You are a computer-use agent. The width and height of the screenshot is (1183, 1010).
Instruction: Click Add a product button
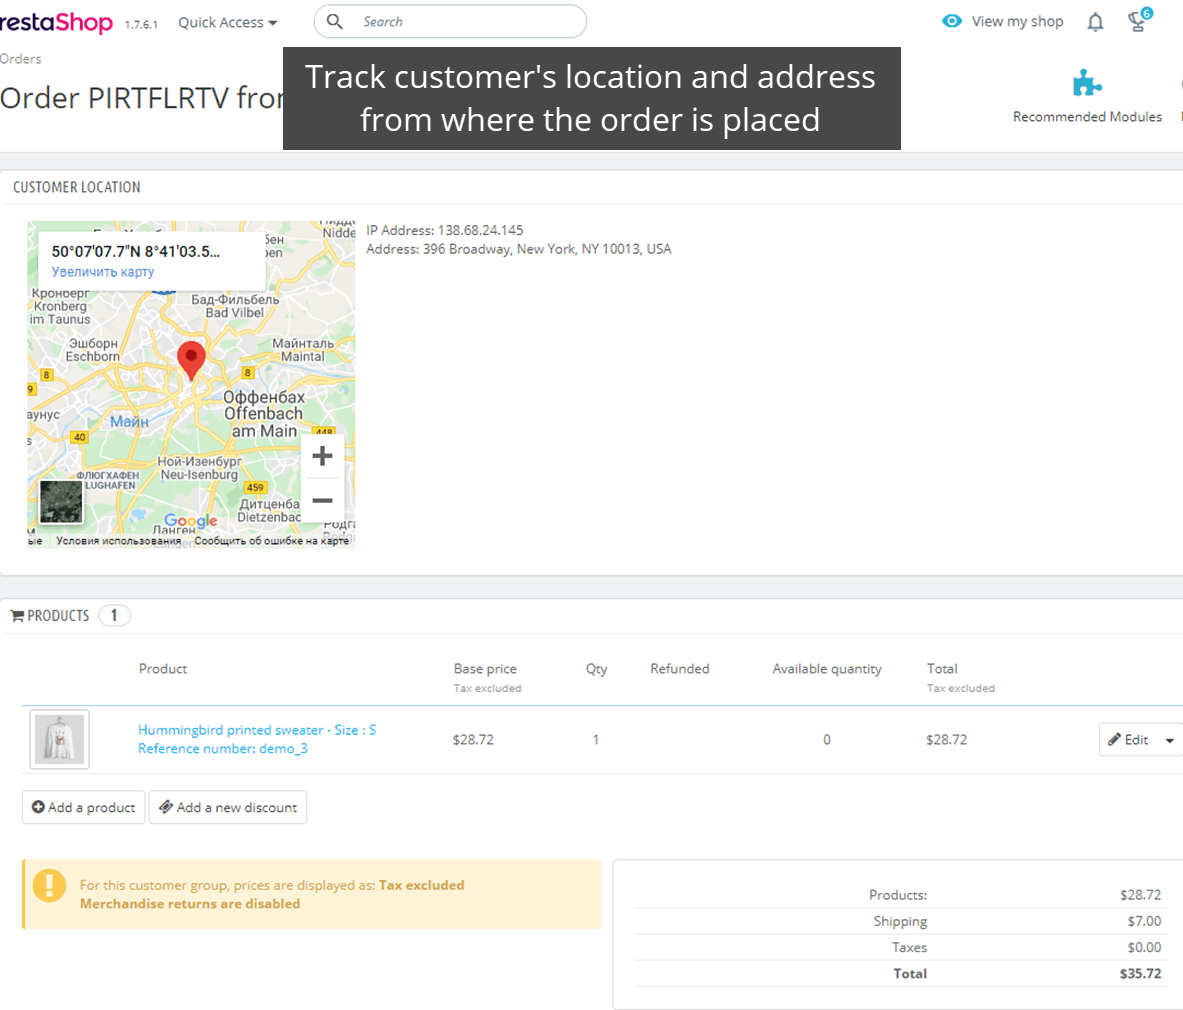(83, 807)
